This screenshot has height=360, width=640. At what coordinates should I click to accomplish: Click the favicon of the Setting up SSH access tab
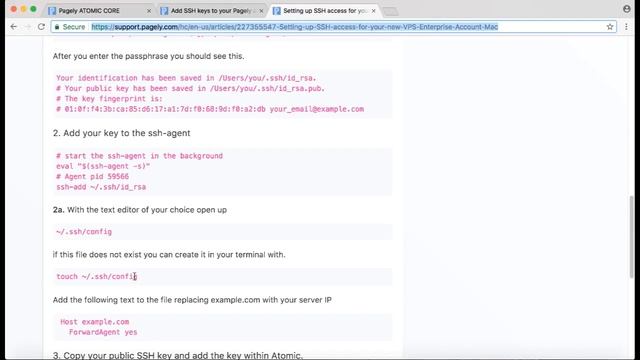click(x=276, y=11)
